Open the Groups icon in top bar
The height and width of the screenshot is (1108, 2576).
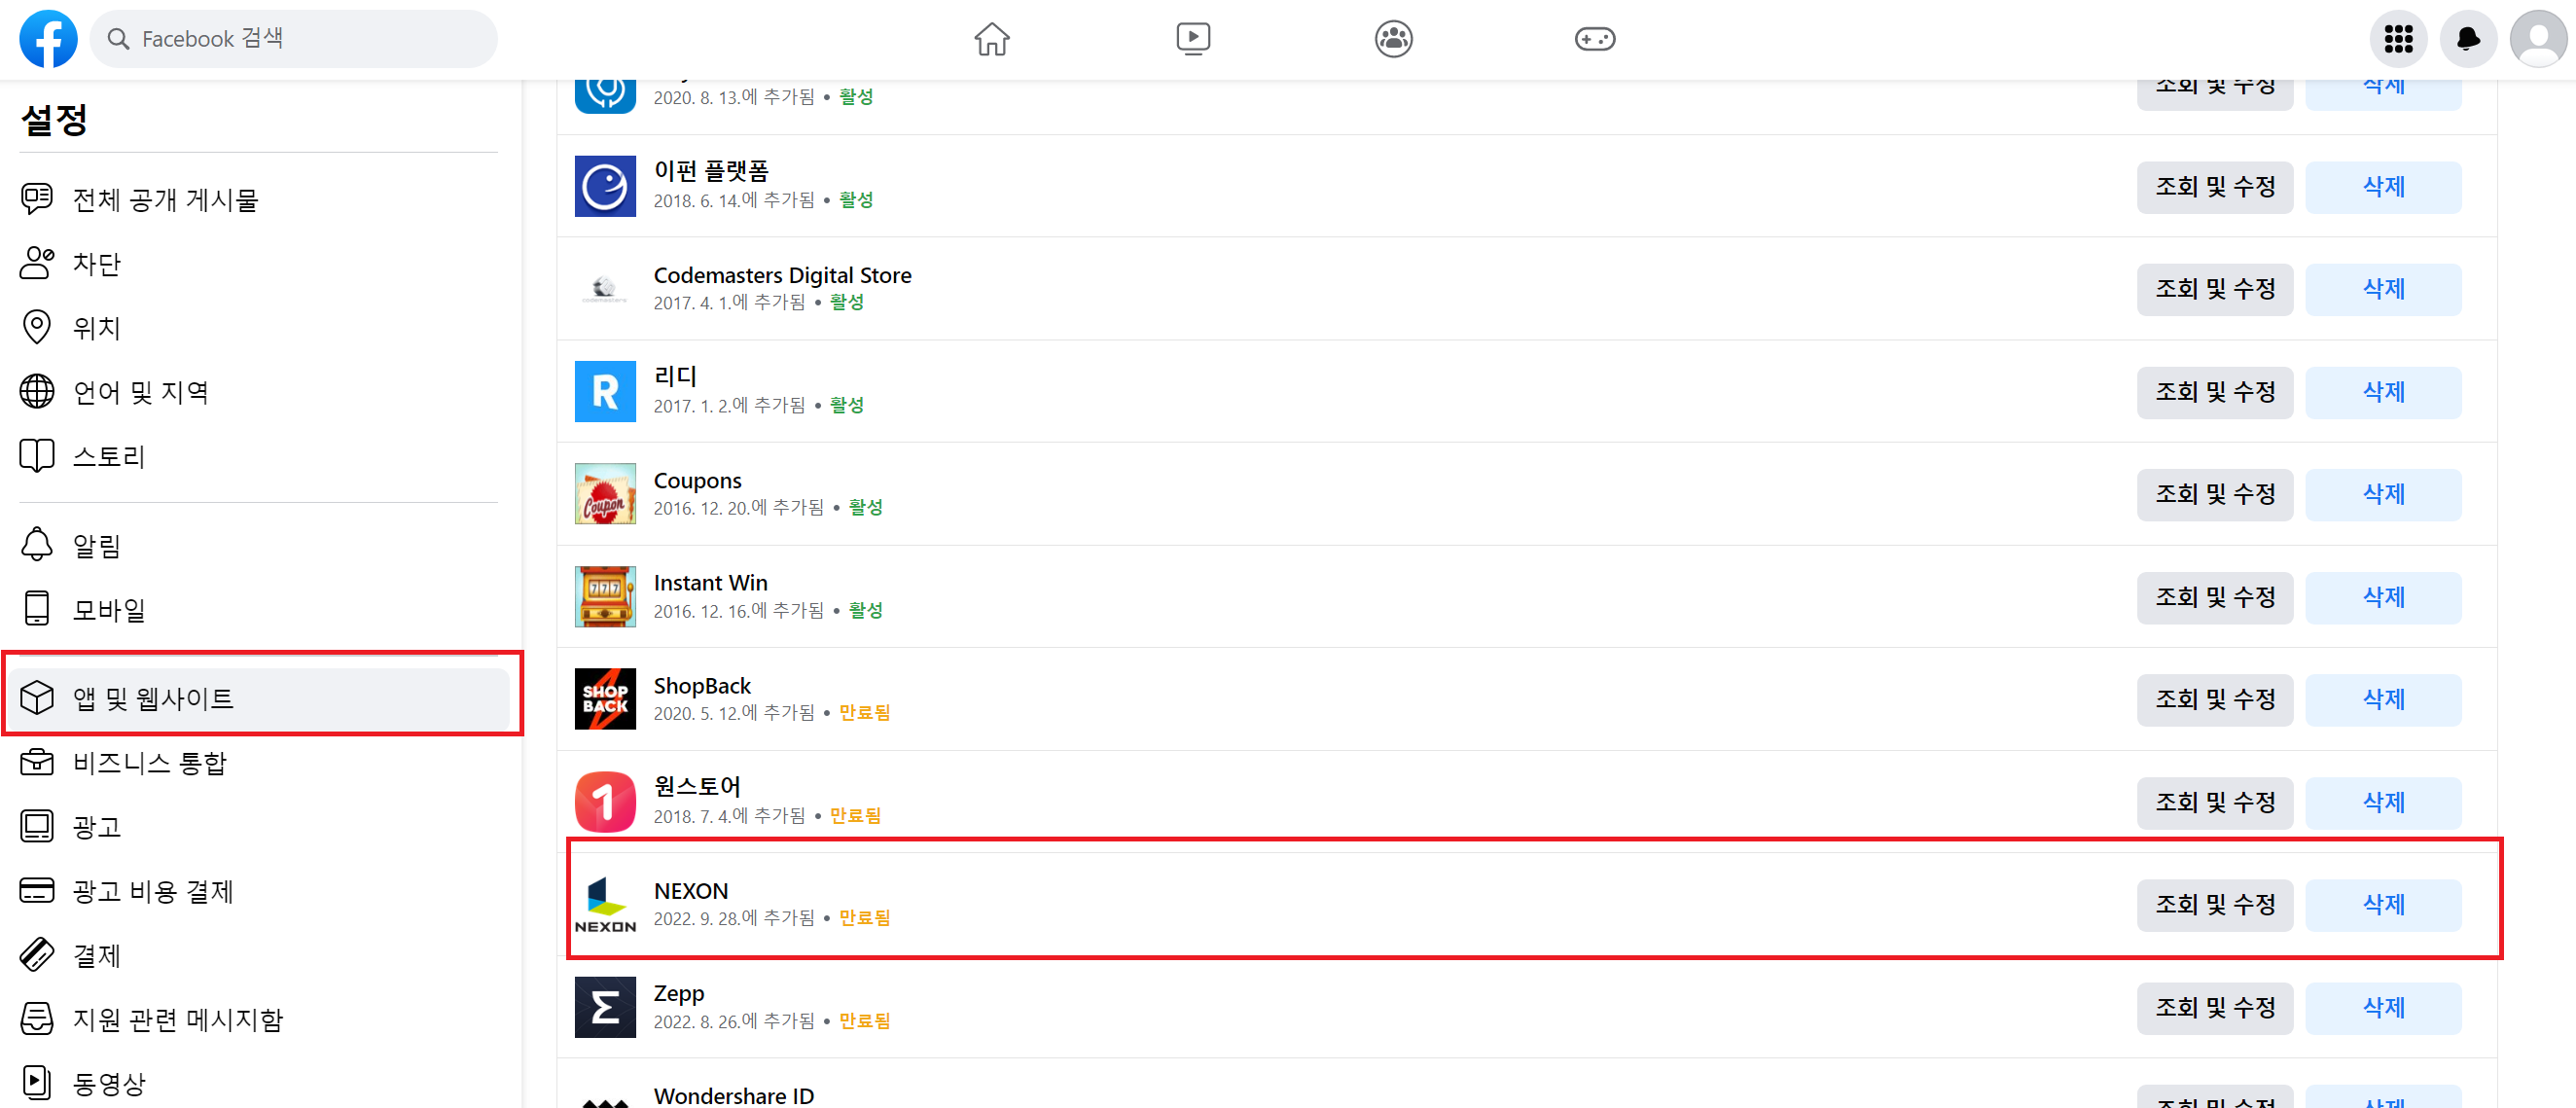click(1393, 39)
